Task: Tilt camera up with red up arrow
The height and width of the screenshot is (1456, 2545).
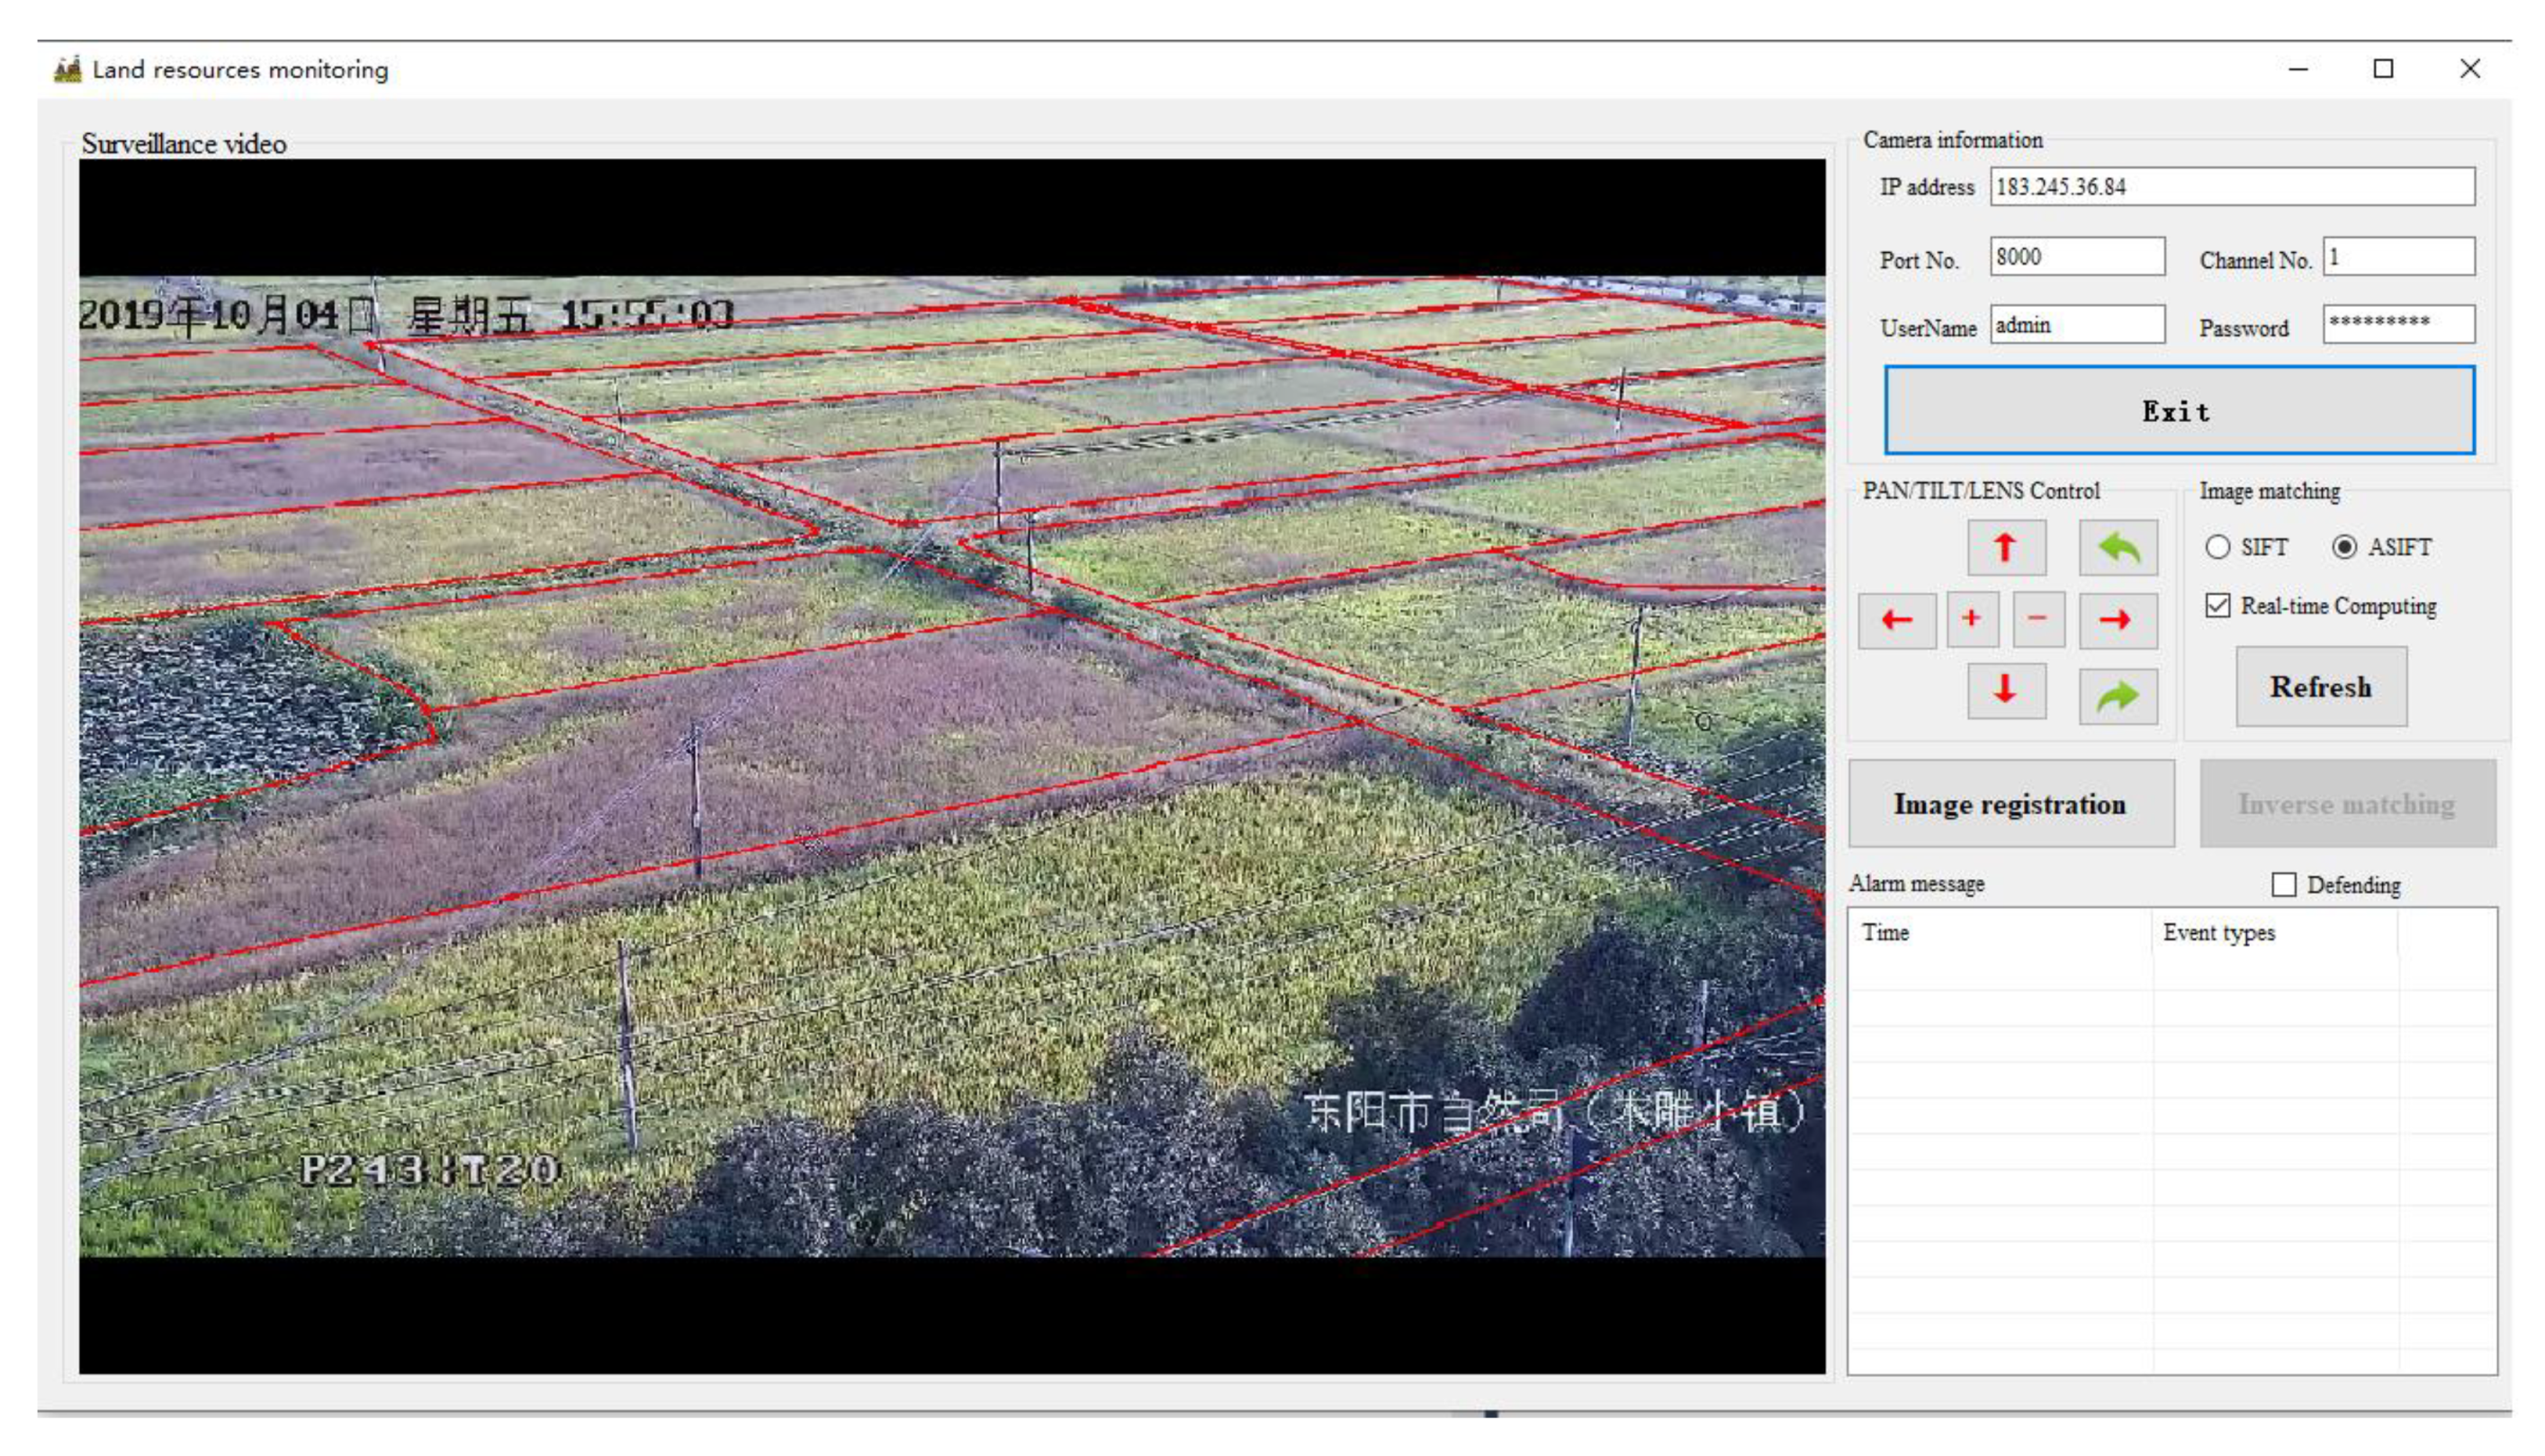Action: point(2006,548)
